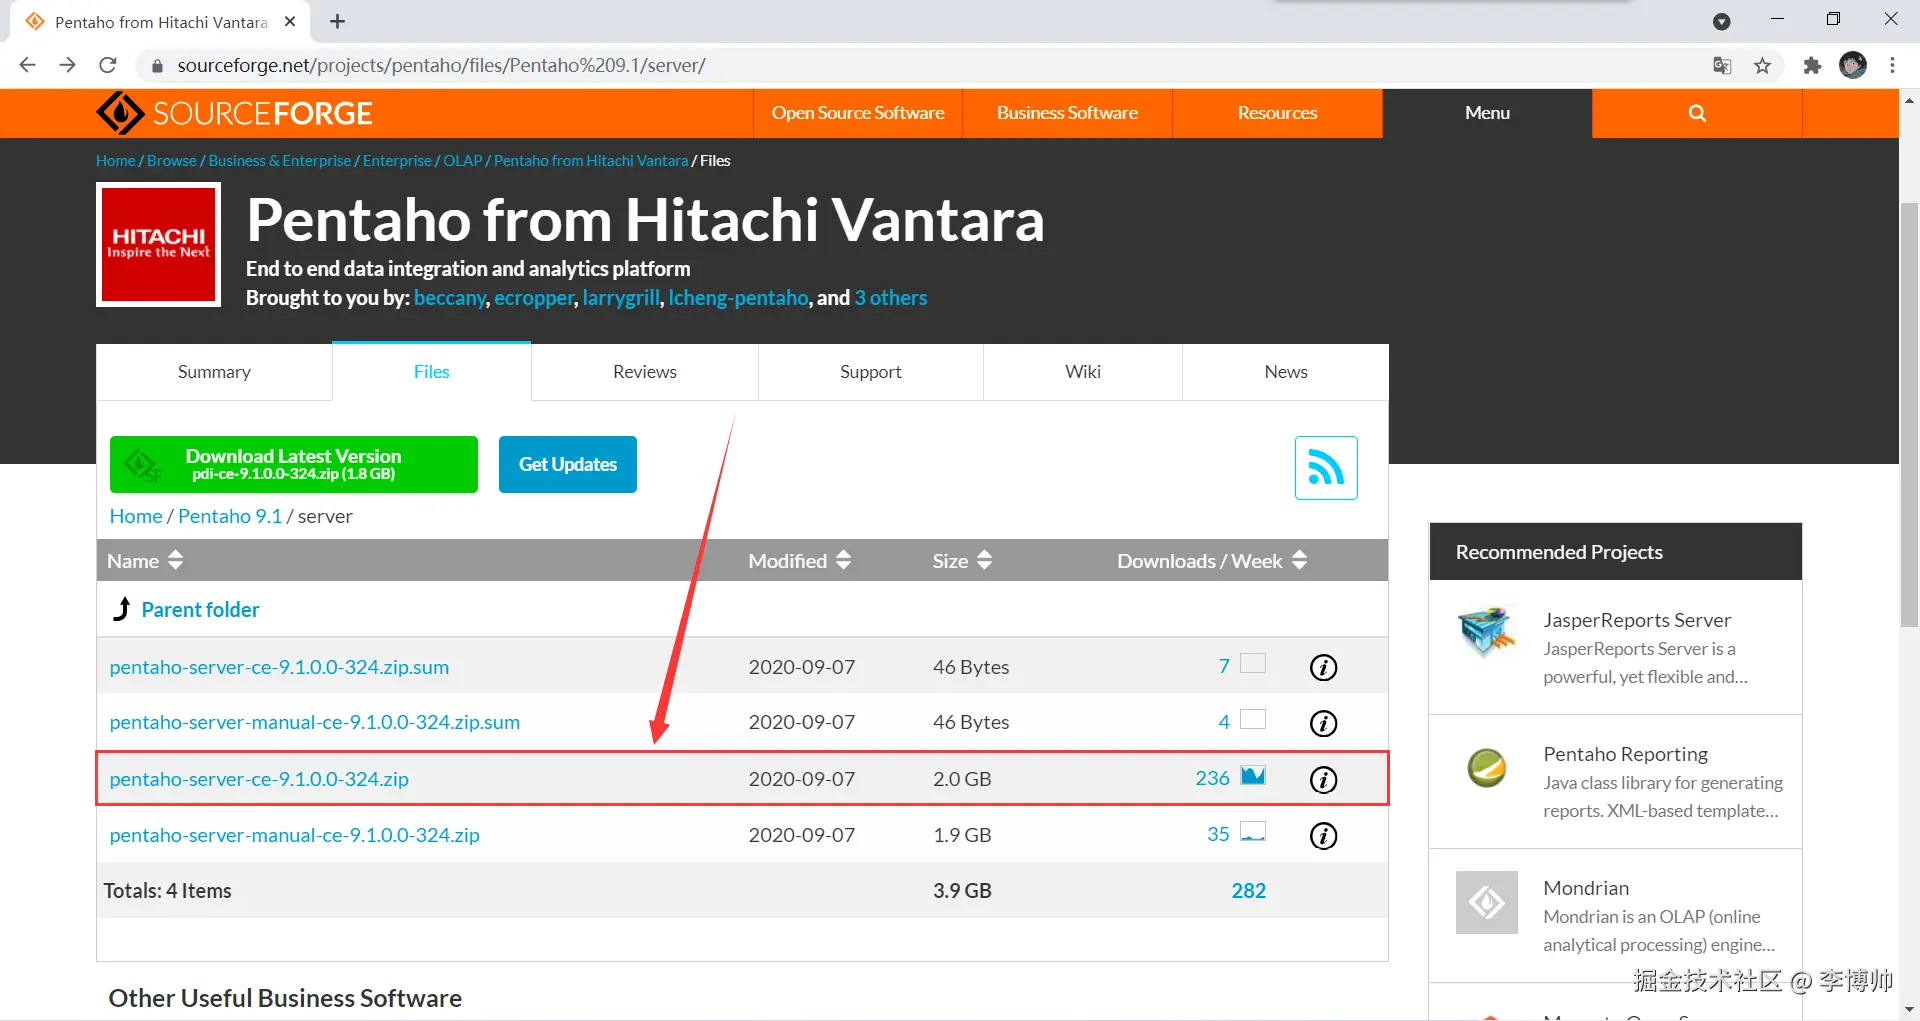
Task: Click the downloads chart icon next to 236
Action: point(1253,776)
